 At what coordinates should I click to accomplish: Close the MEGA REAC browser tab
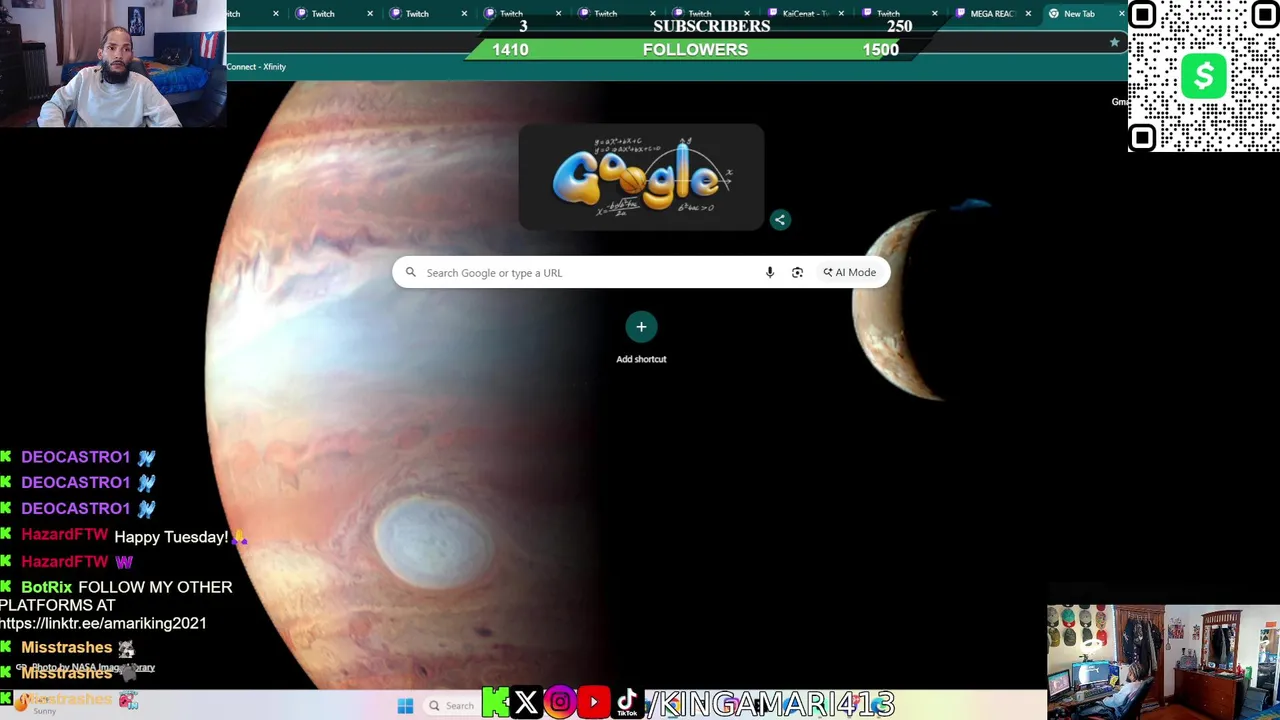1028,14
